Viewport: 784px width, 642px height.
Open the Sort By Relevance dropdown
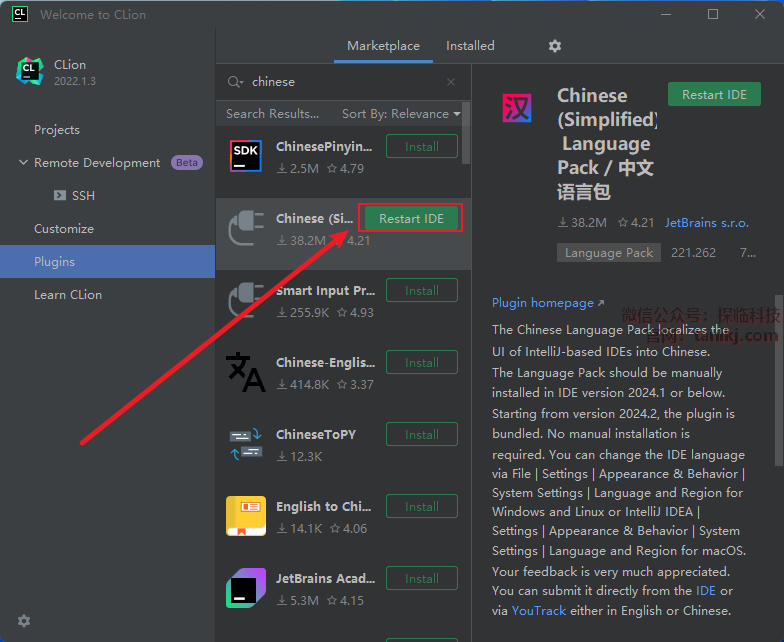pyautogui.click(x=400, y=114)
